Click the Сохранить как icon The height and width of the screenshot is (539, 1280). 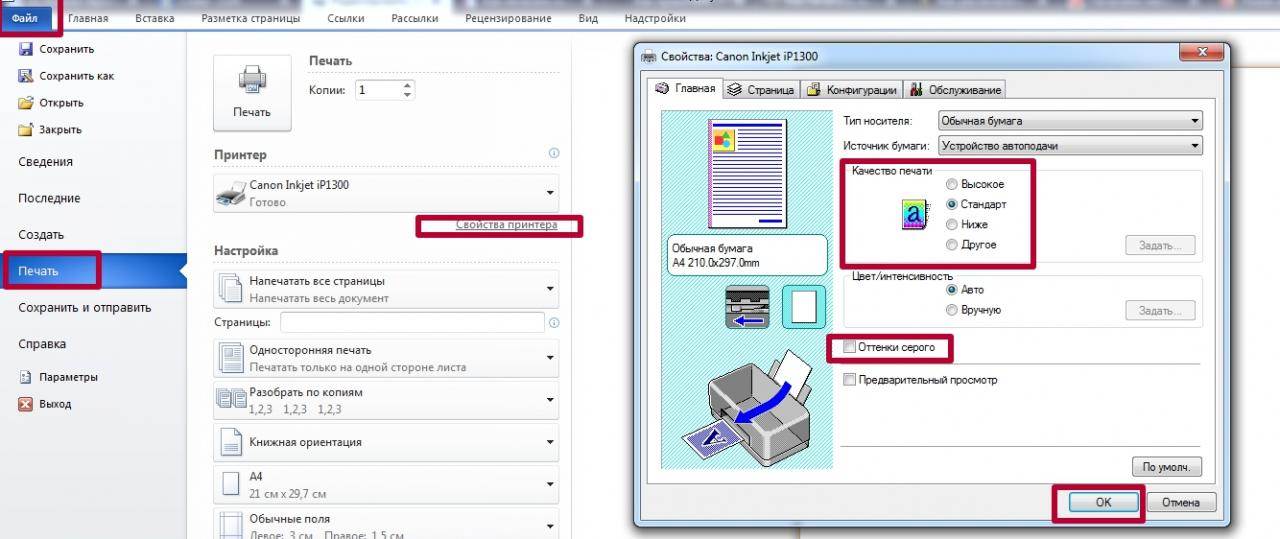[26, 76]
